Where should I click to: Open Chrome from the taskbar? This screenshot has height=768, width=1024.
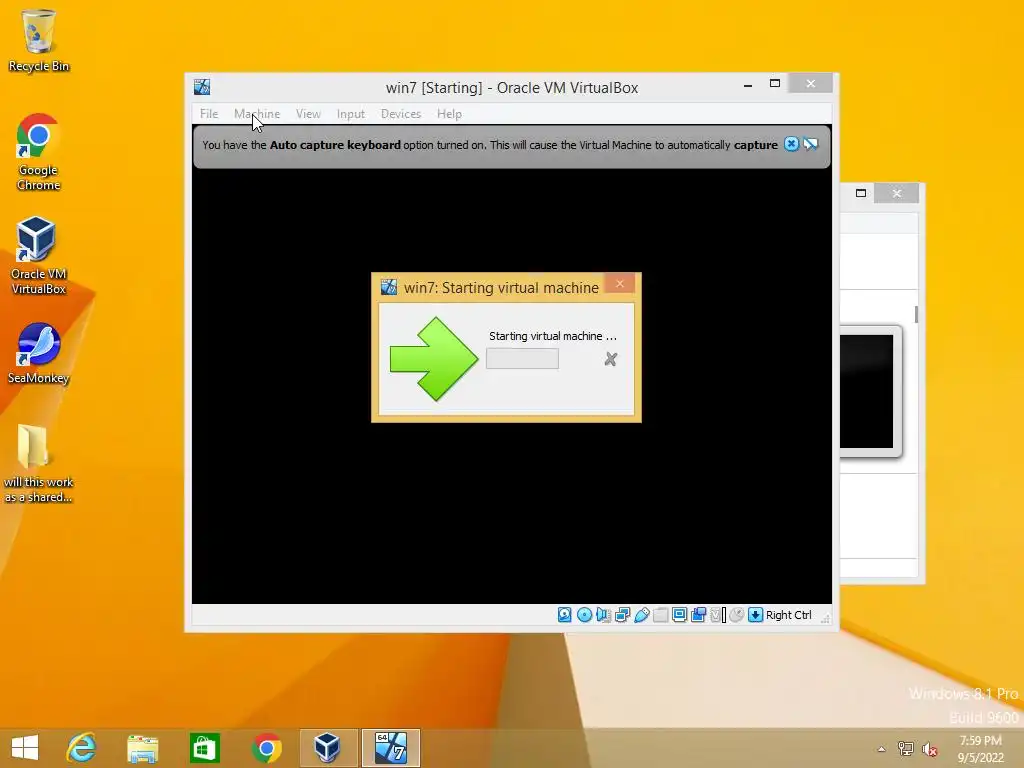tap(266, 748)
